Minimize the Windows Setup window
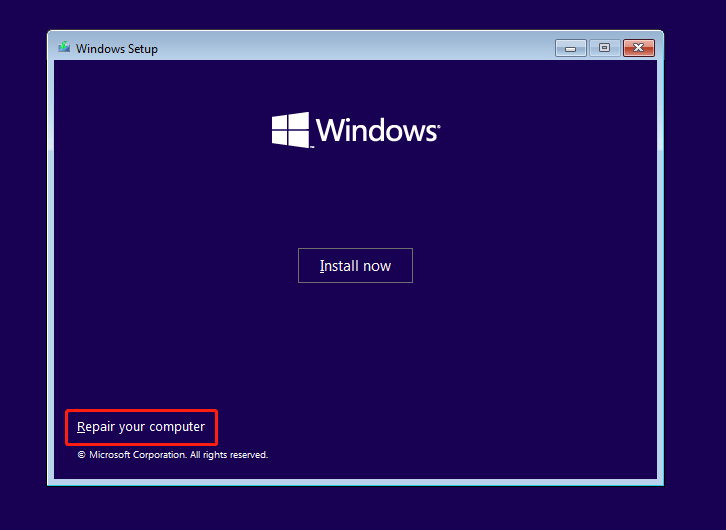Viewport: 726px width, 530px height. point(570,48)
